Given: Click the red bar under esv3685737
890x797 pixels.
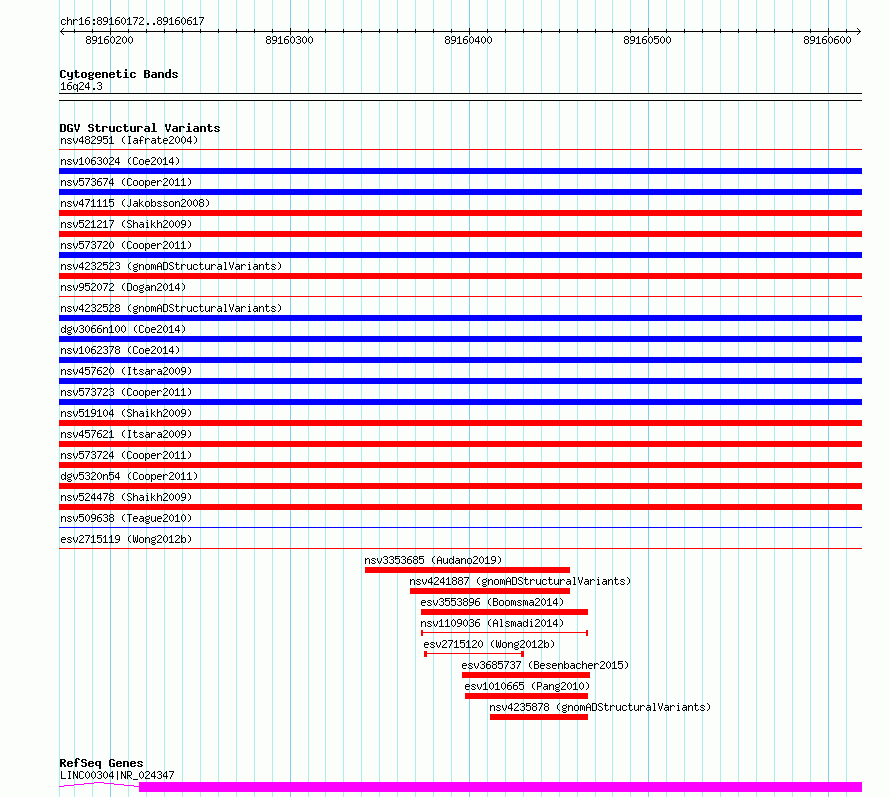Looking at the screenshot, I should coord(526,675).
